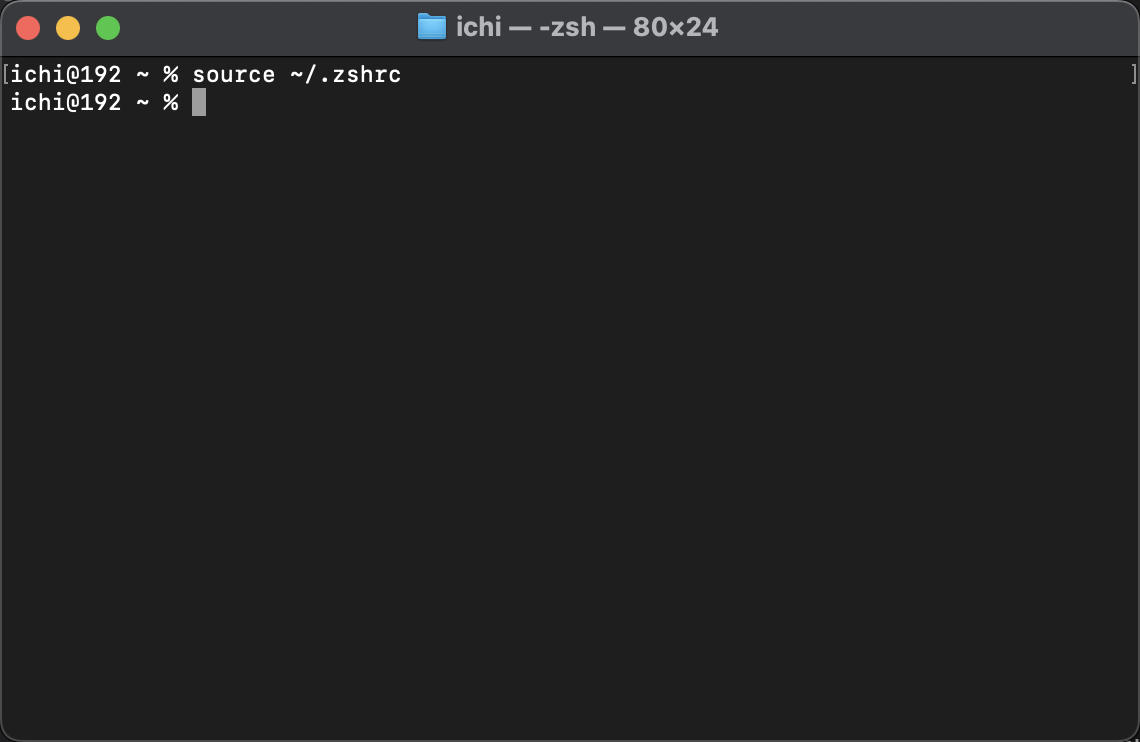Click the "-zsh" text in the title bar
This screenshot has height=742, width=1140.
click(567, 27)
